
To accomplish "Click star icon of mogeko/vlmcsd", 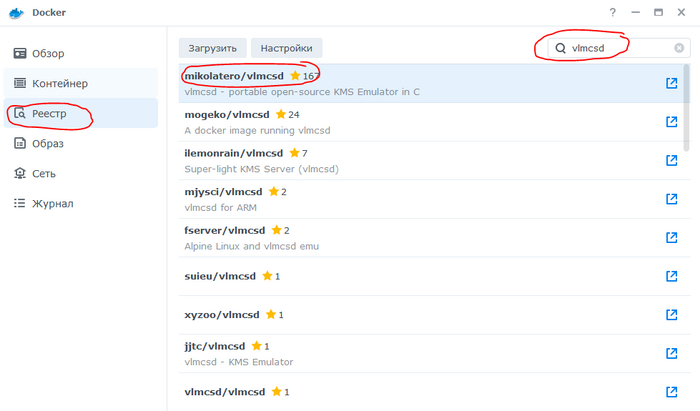I will click(x=281, y=114).
